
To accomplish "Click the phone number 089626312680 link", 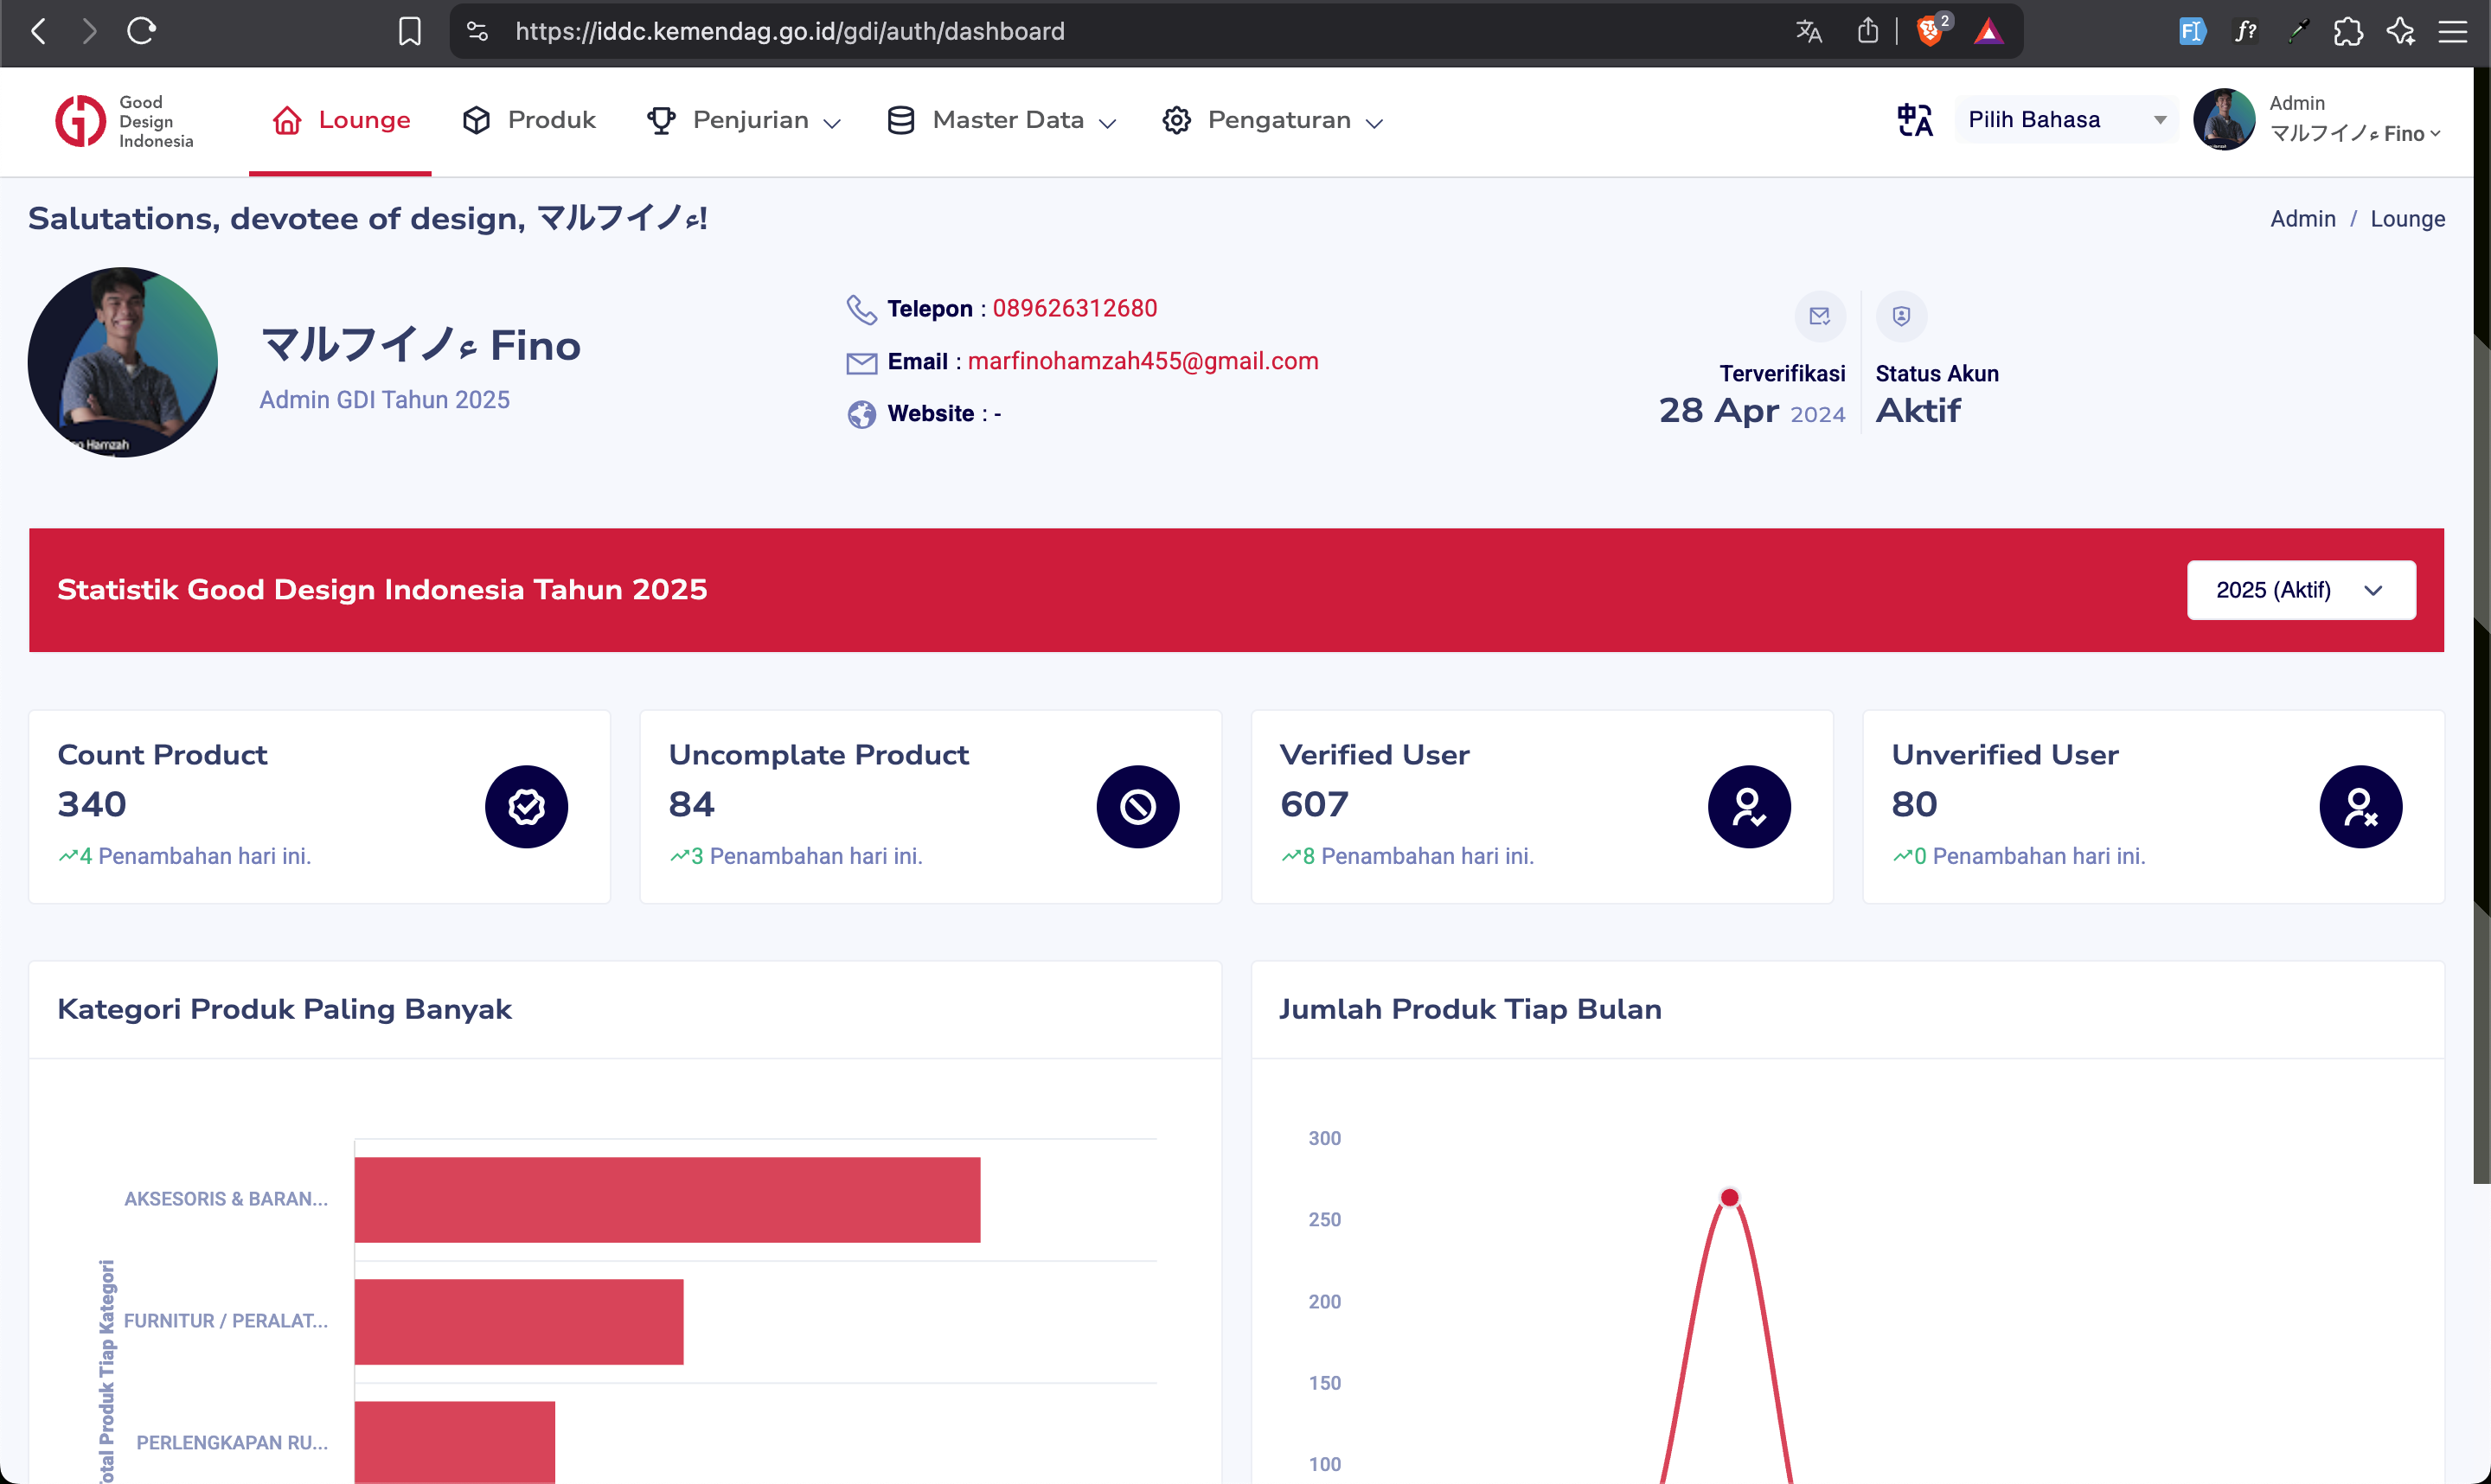I will (1074, 308).
